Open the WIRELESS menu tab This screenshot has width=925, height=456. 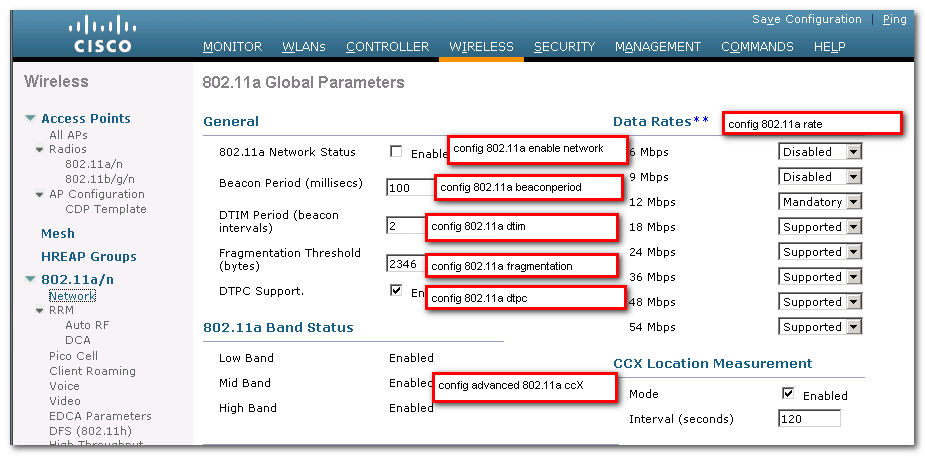[x=481, y=47]
